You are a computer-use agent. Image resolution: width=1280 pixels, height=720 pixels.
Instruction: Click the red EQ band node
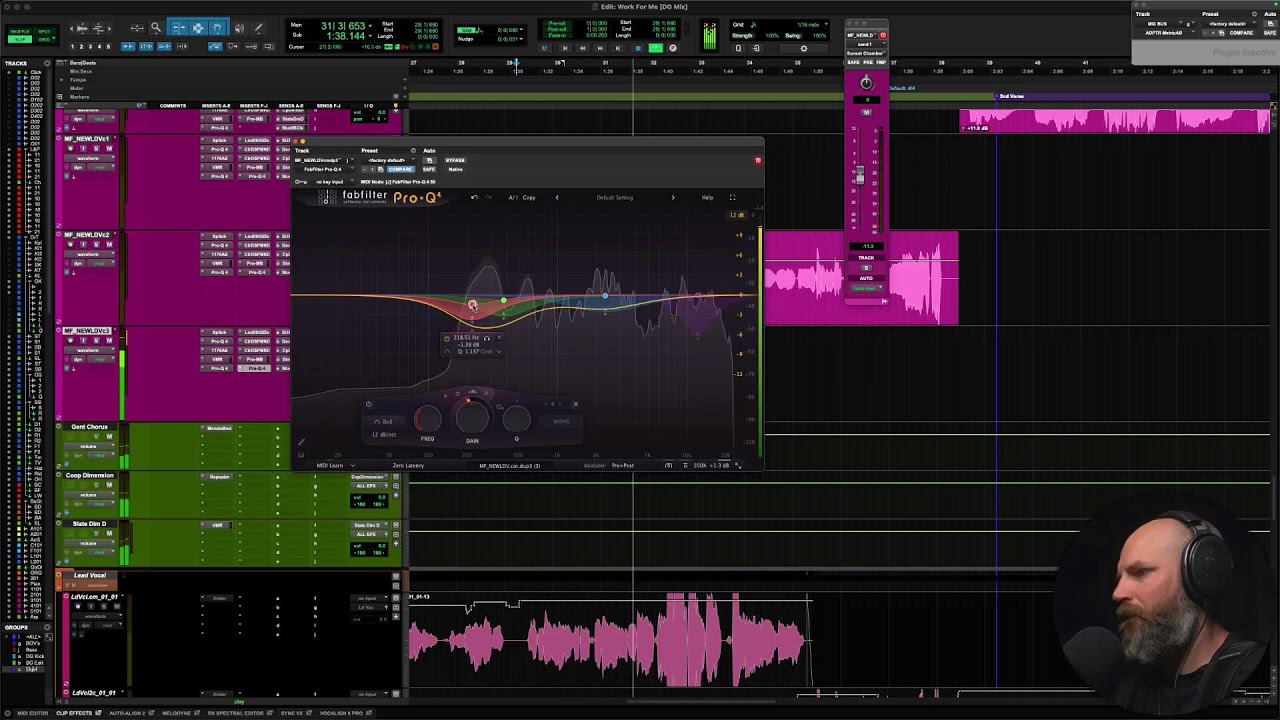(472, 305)
